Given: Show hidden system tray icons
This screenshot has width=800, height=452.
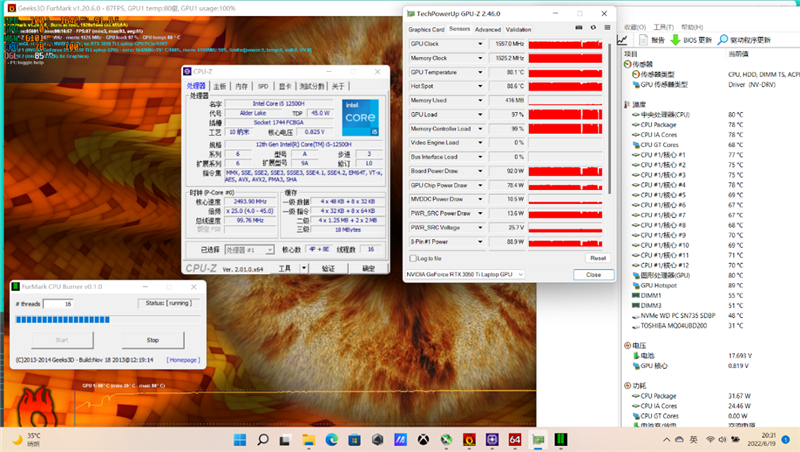Looking at the screenshot, I should point(666,440).
